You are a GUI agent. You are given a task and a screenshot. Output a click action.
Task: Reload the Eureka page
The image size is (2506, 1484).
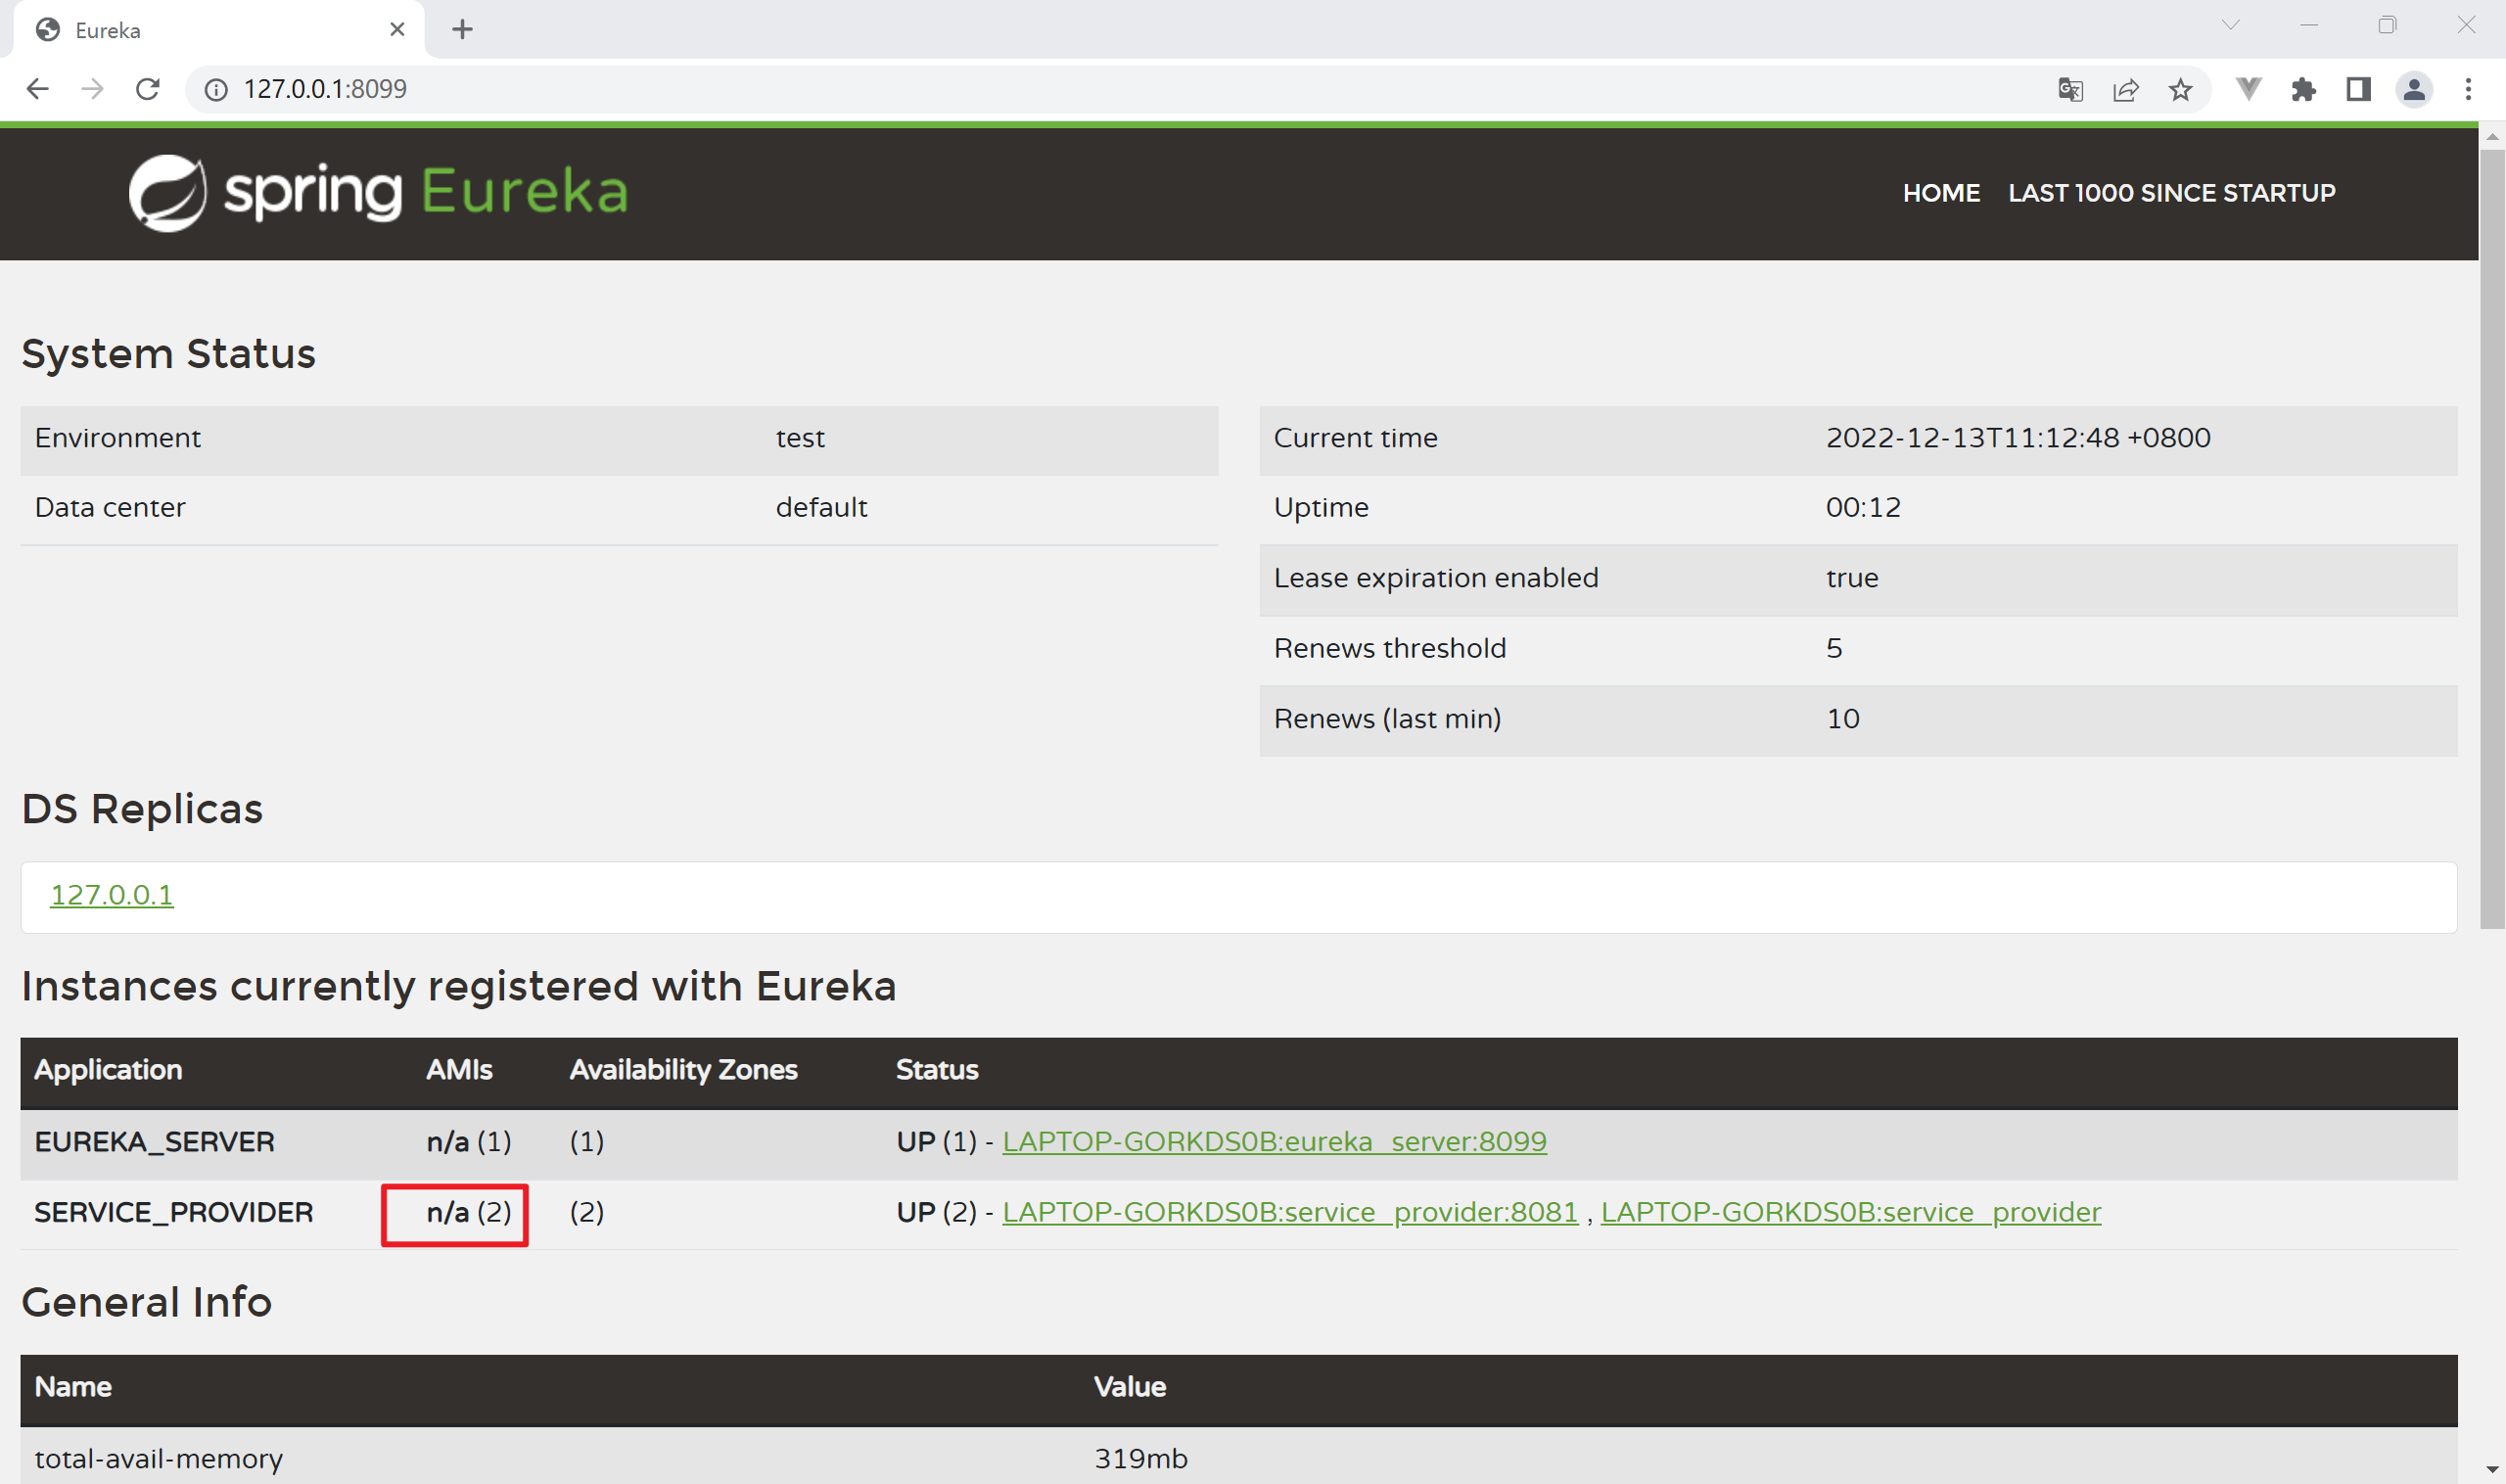tap(148, 89)
